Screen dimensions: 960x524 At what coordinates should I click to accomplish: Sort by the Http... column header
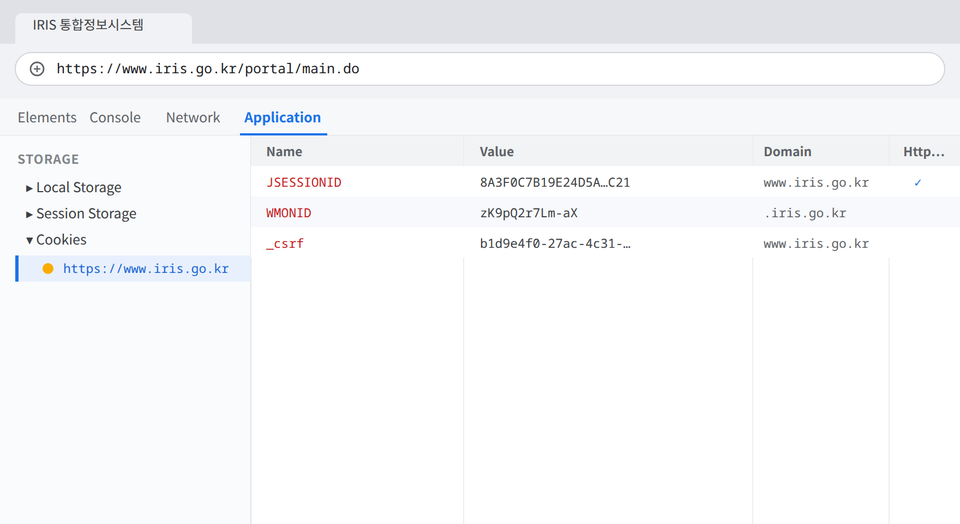[924, 151]
